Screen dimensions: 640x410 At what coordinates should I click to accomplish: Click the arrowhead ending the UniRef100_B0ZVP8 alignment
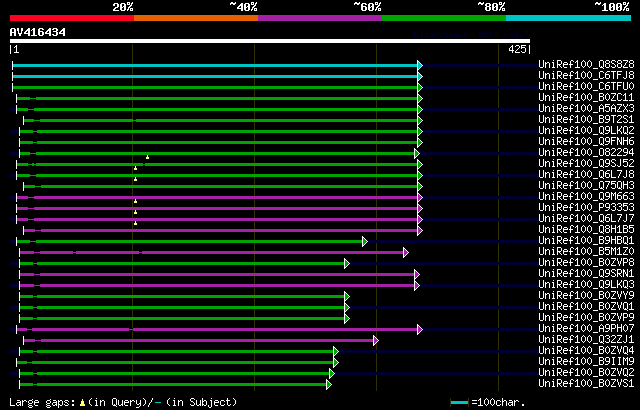tap(347, 264)
